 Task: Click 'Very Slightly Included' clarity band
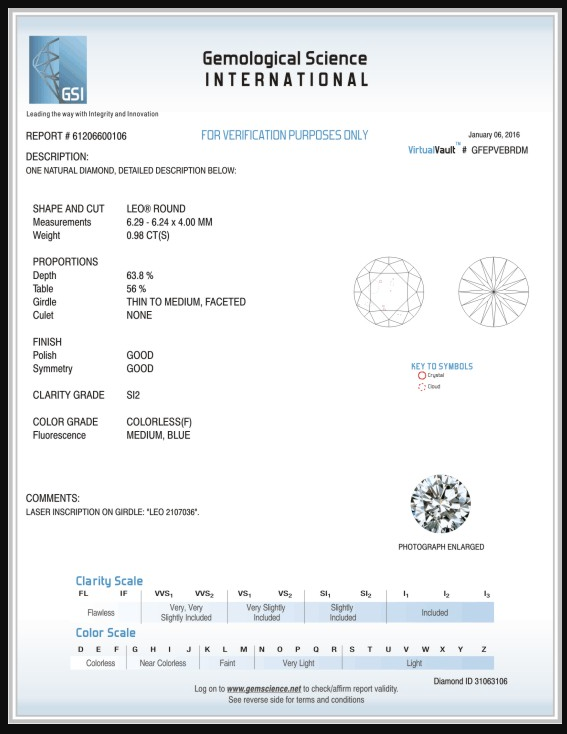[266, 613]
